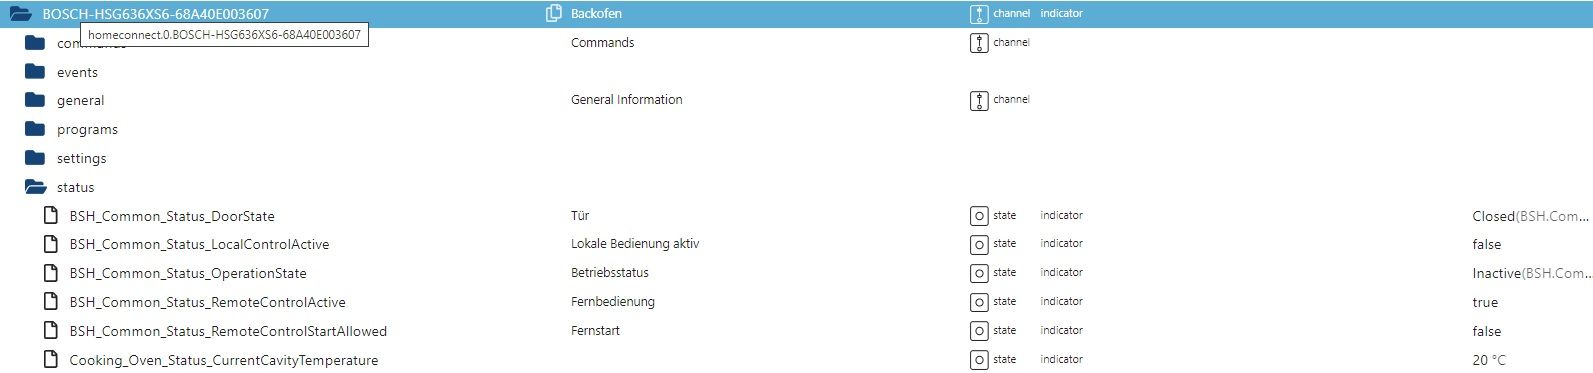Expand the general folder
This screenshot has height=373, width=1593.
click(35, 100)
